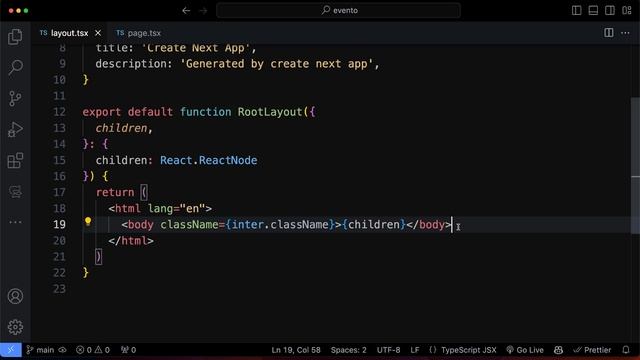Go forward with the navigation arrow

pos(203,11)
